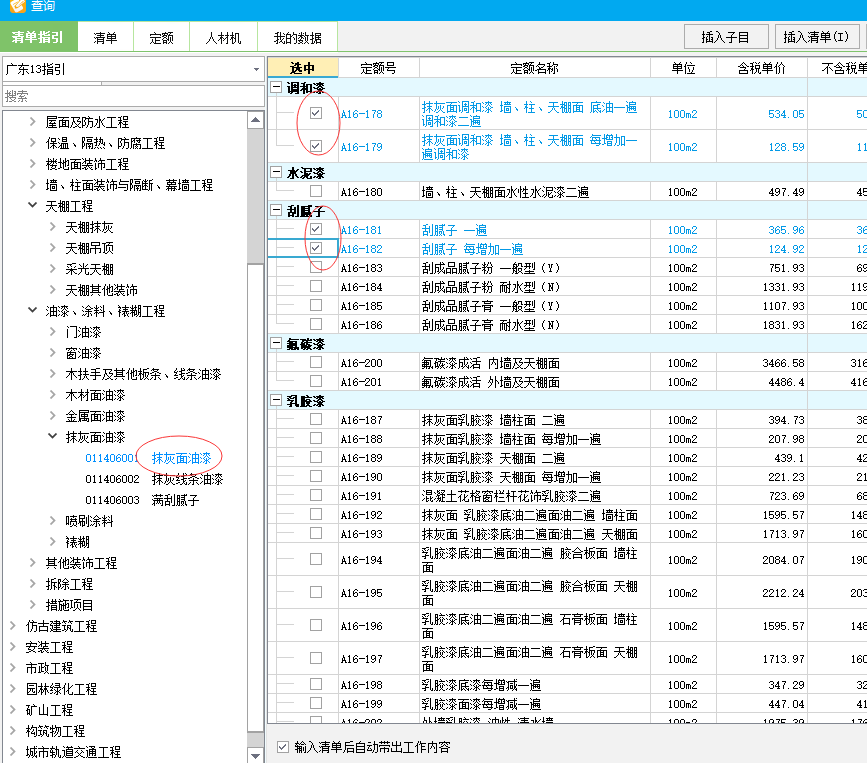Screen dimensions: 867x763
Task: Select the 园林绿化工程 tree item
Action: click(x=61, y=689)
